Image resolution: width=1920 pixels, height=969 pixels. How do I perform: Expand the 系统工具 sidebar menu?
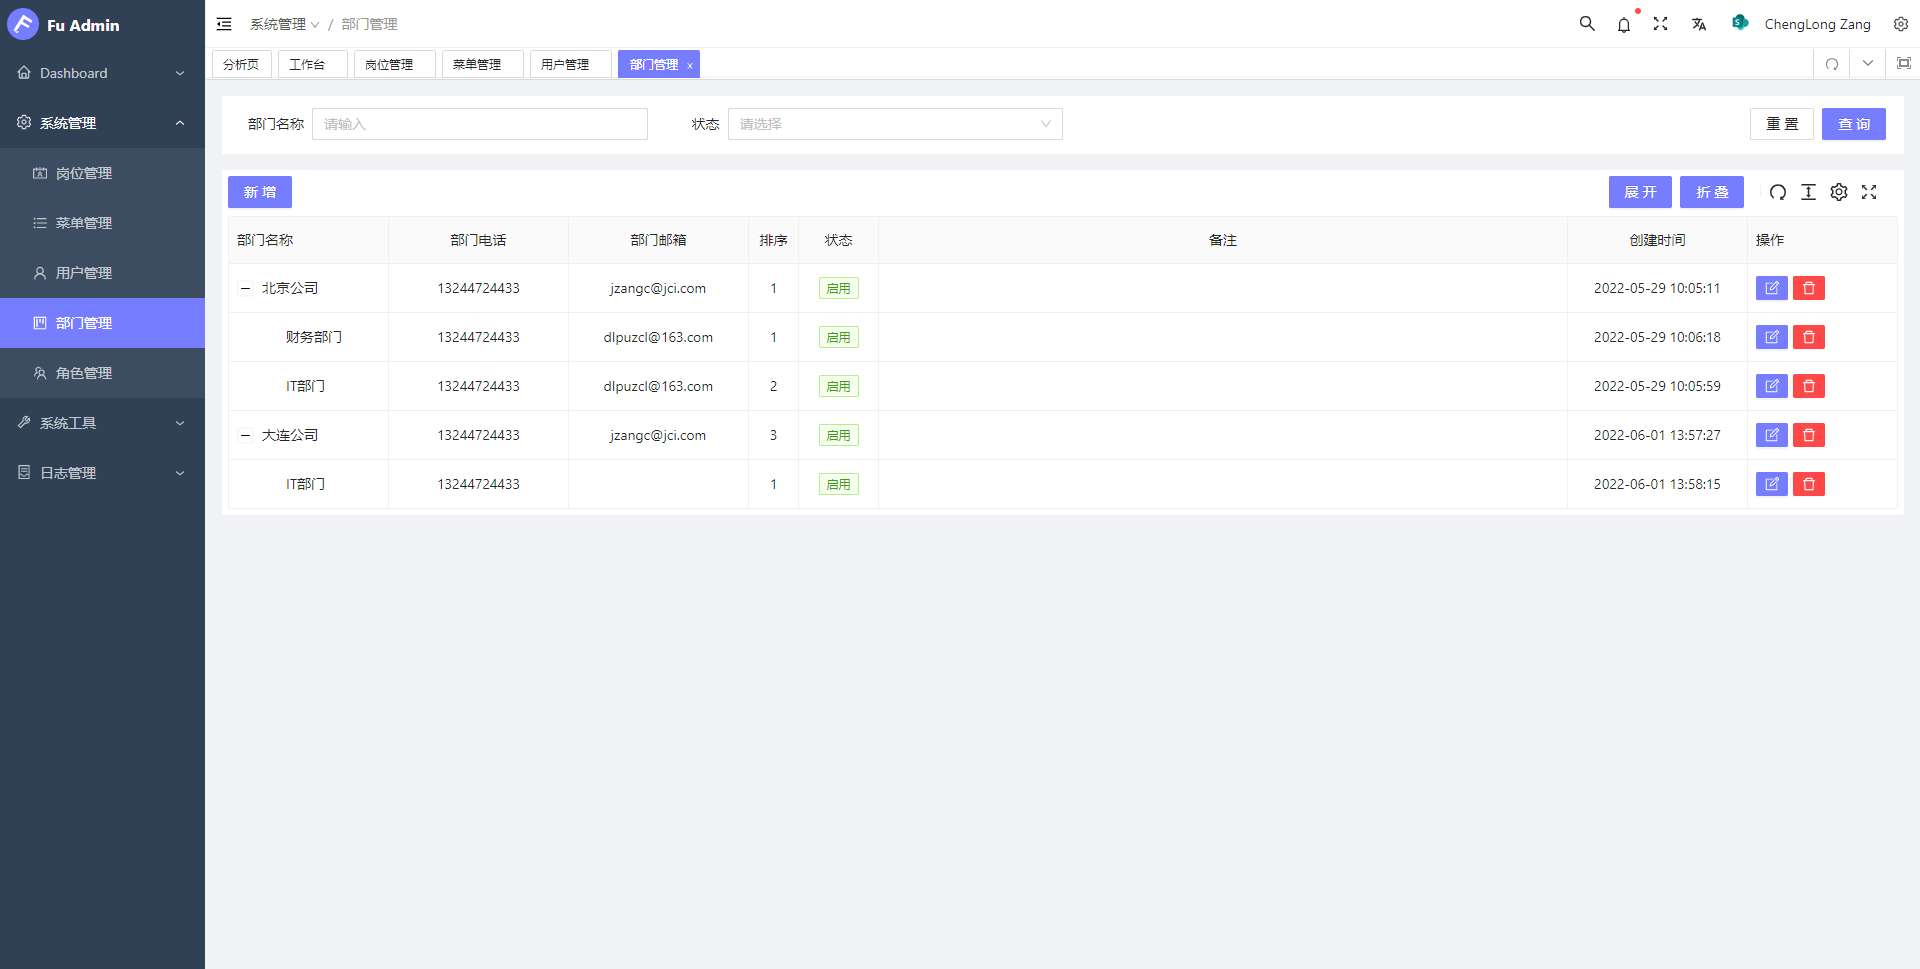(102, 423)
